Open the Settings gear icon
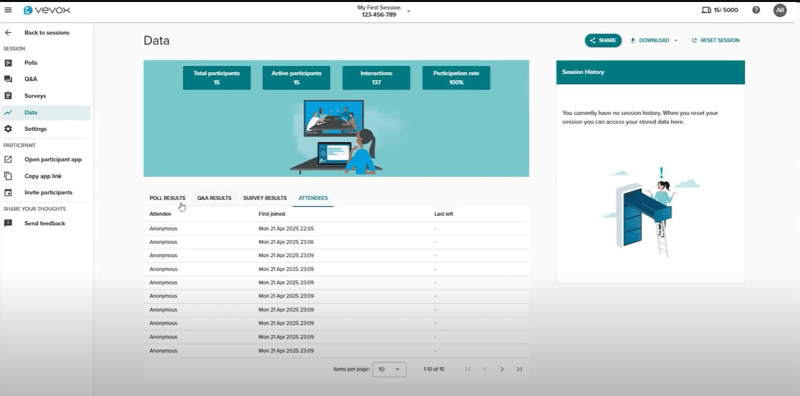The width and height of the screenshot is (800, 396). 8,129
